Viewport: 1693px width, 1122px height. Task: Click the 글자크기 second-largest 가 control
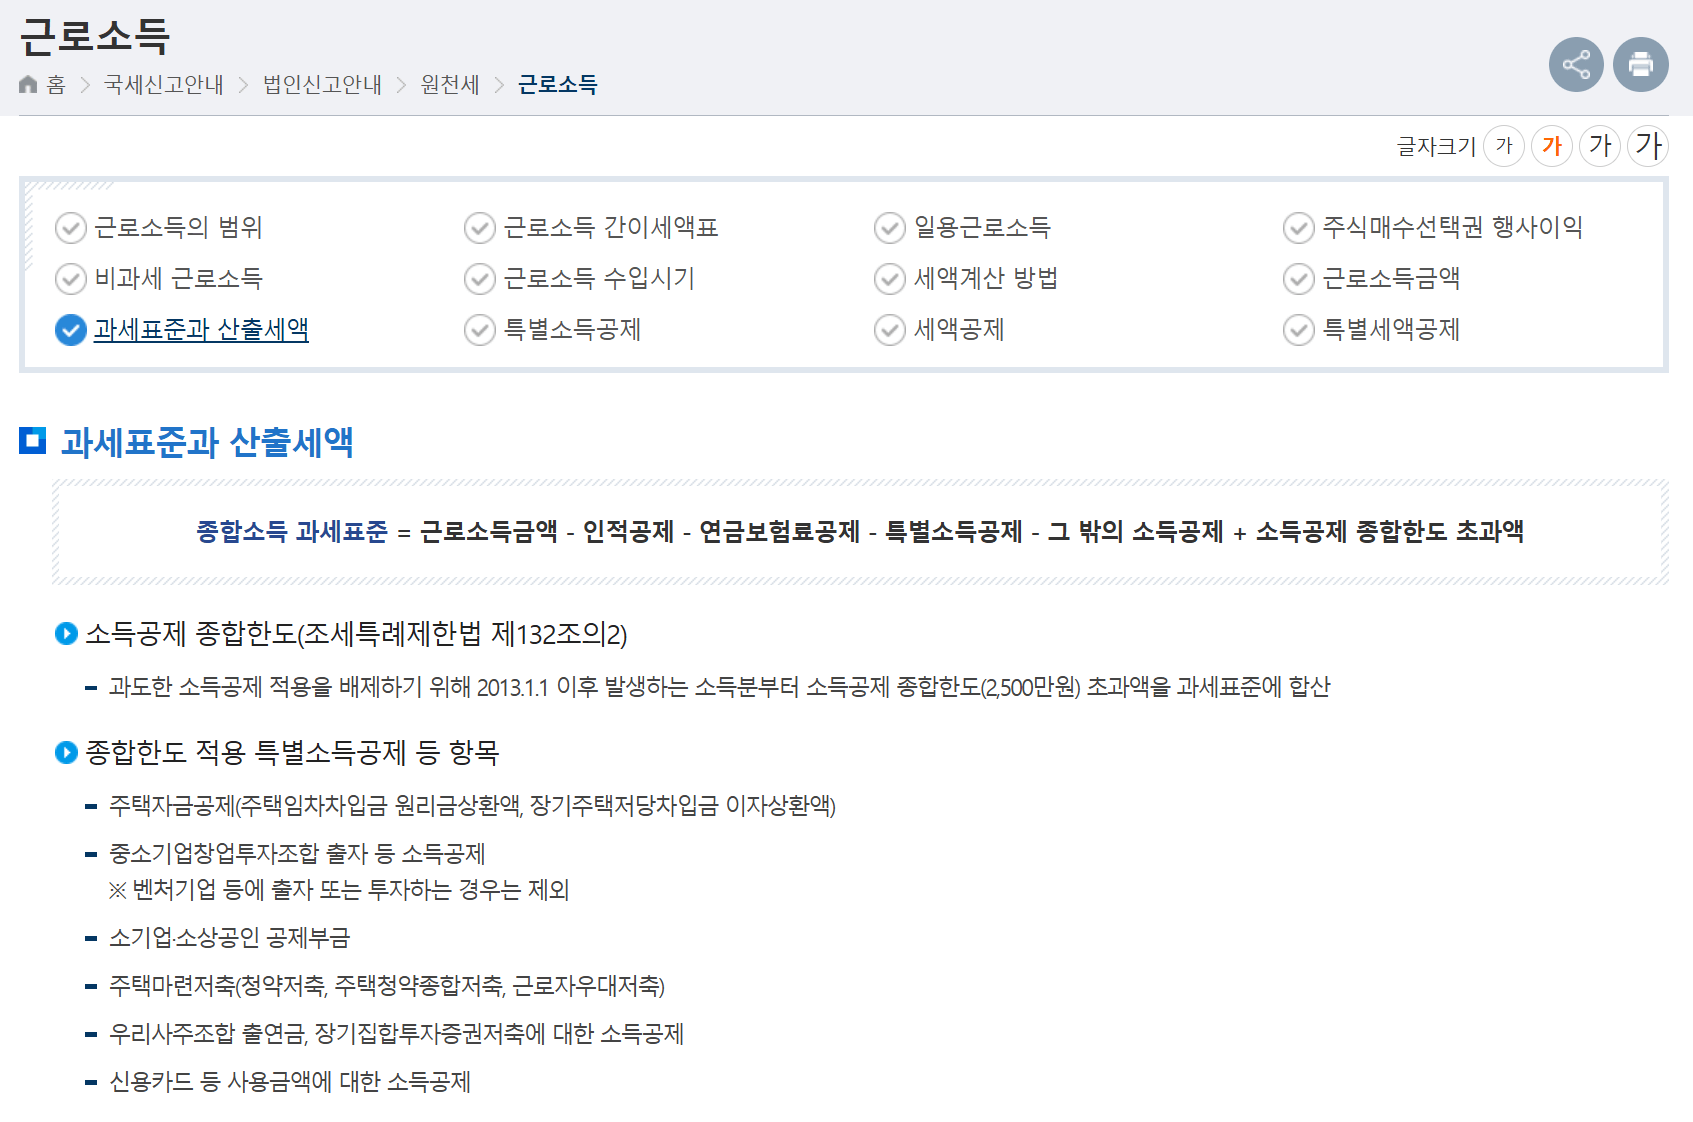pyautogui.click(x=1599, y=145)
